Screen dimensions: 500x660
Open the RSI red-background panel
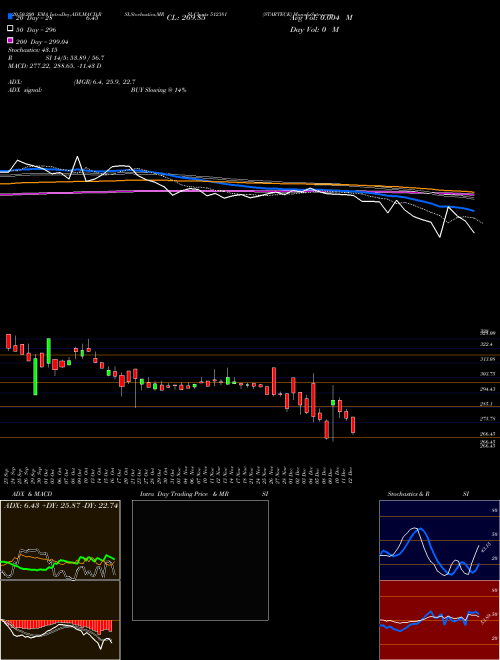pos(439,620)
